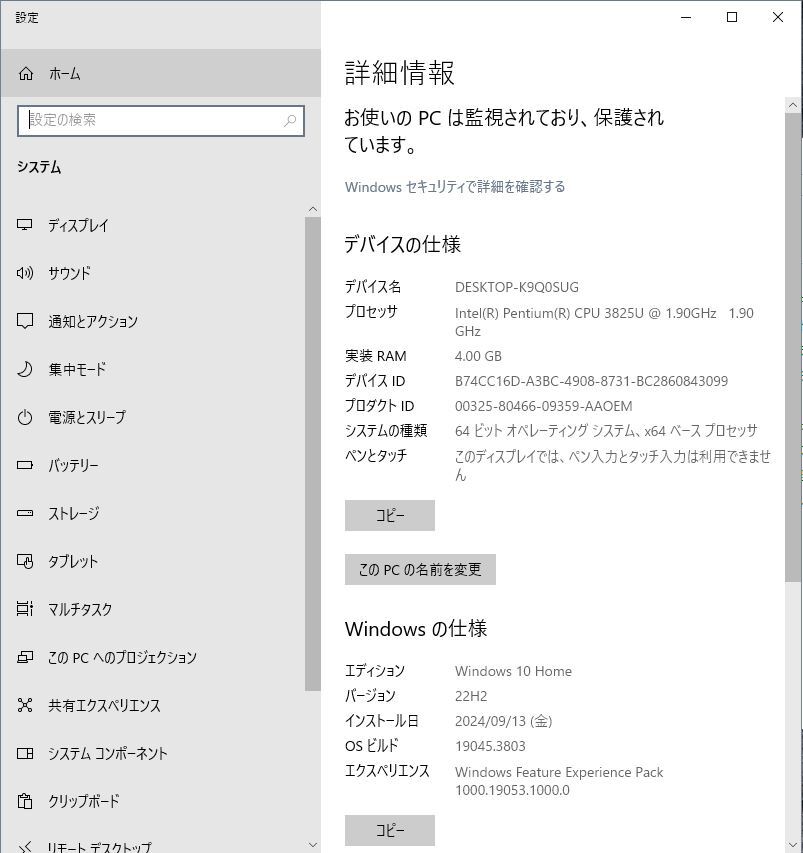Go to ホーム in Settings

(x=160, y=73)
